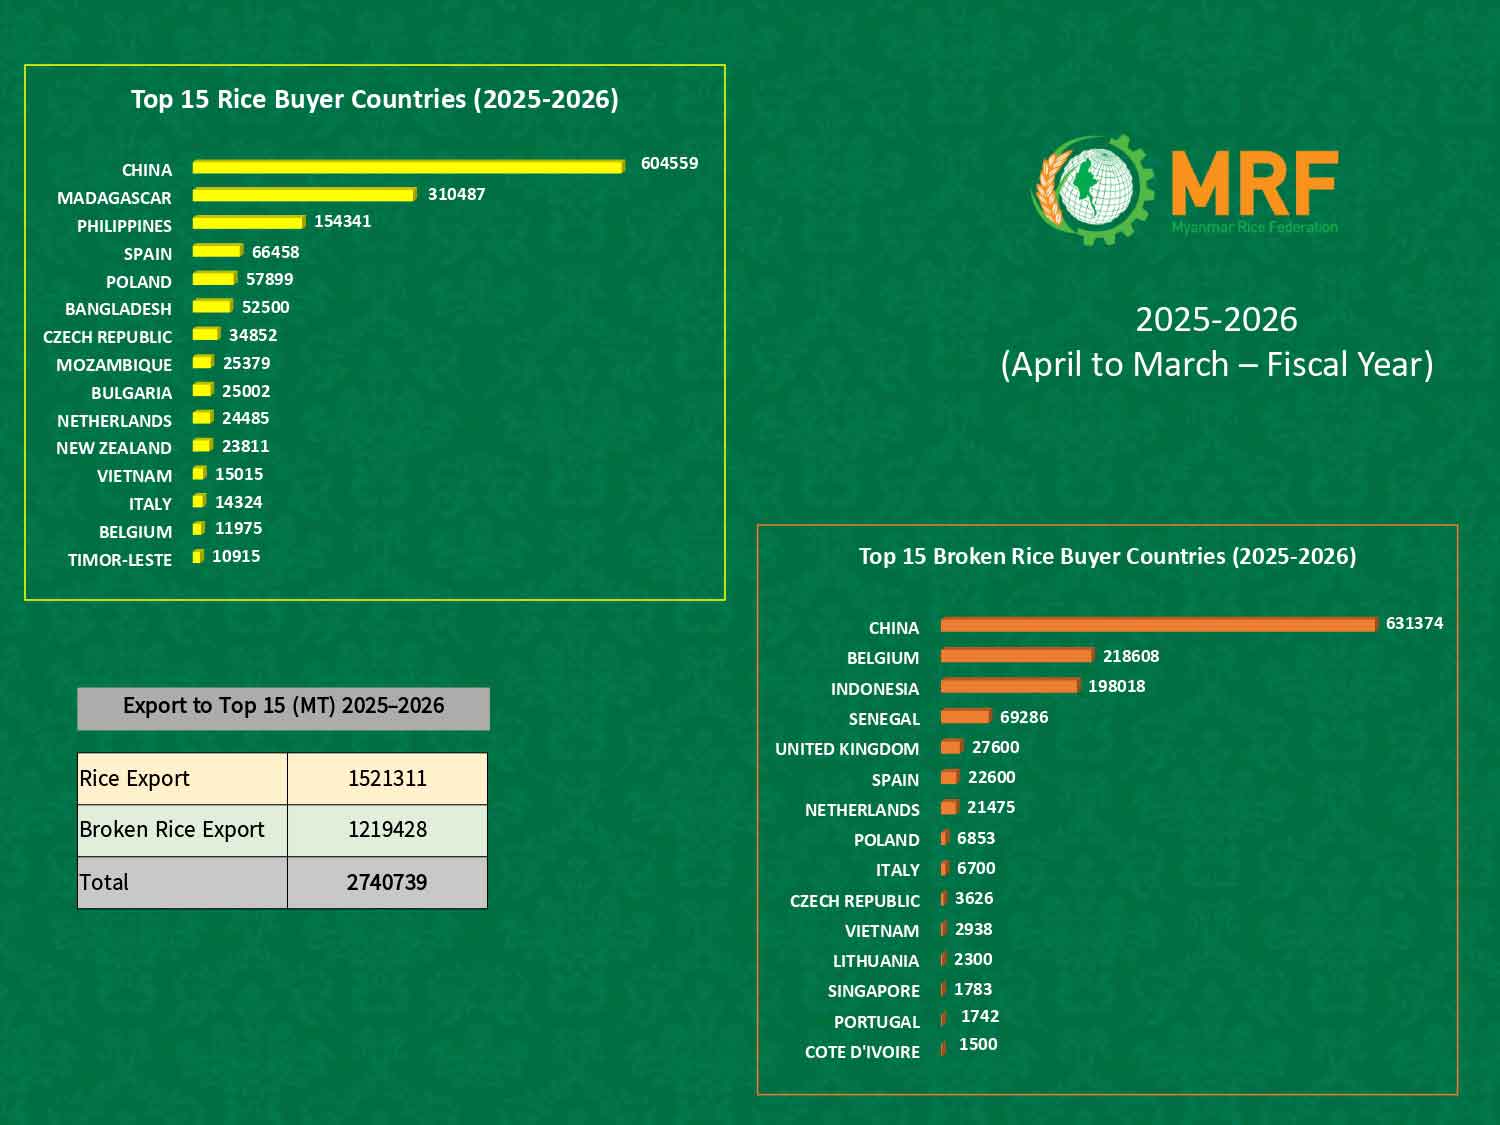Select the Senegal orange bar
The width and height of the screenshot is (1500, 1125).
965,717
